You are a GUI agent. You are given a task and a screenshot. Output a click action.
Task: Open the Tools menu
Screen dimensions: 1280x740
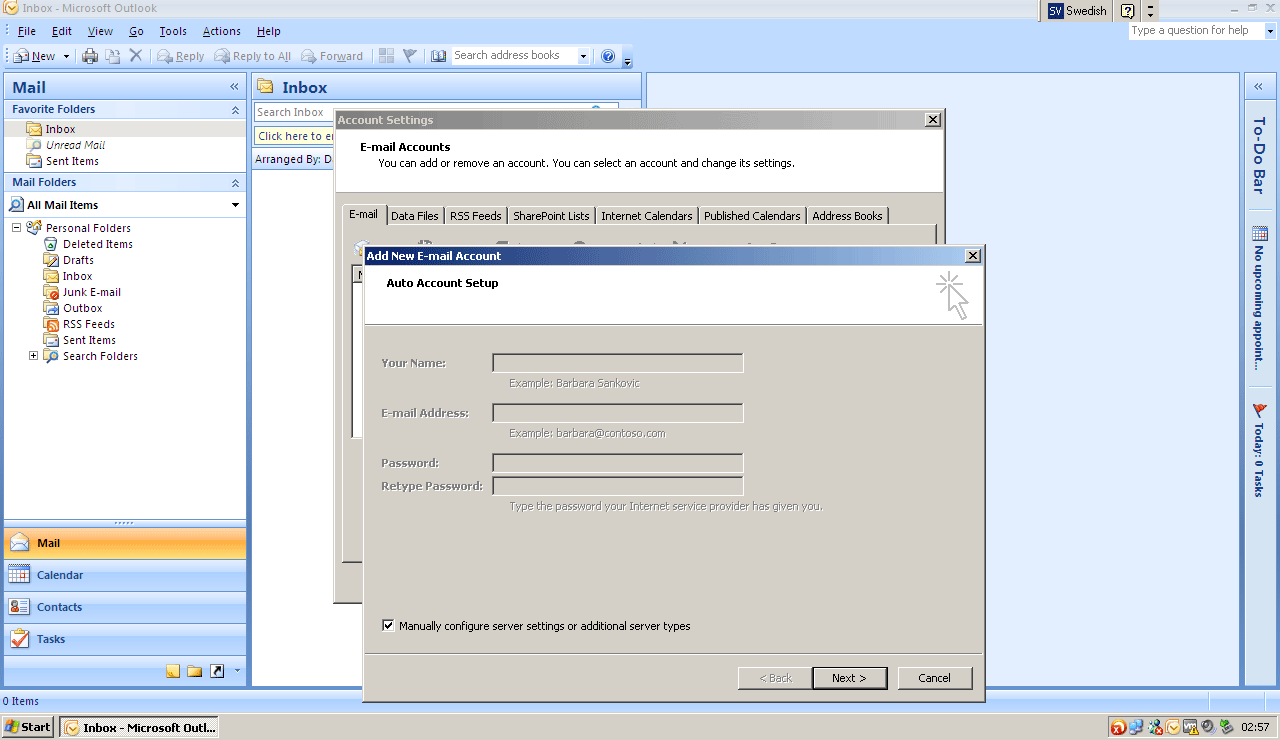[x=173, y=31]
